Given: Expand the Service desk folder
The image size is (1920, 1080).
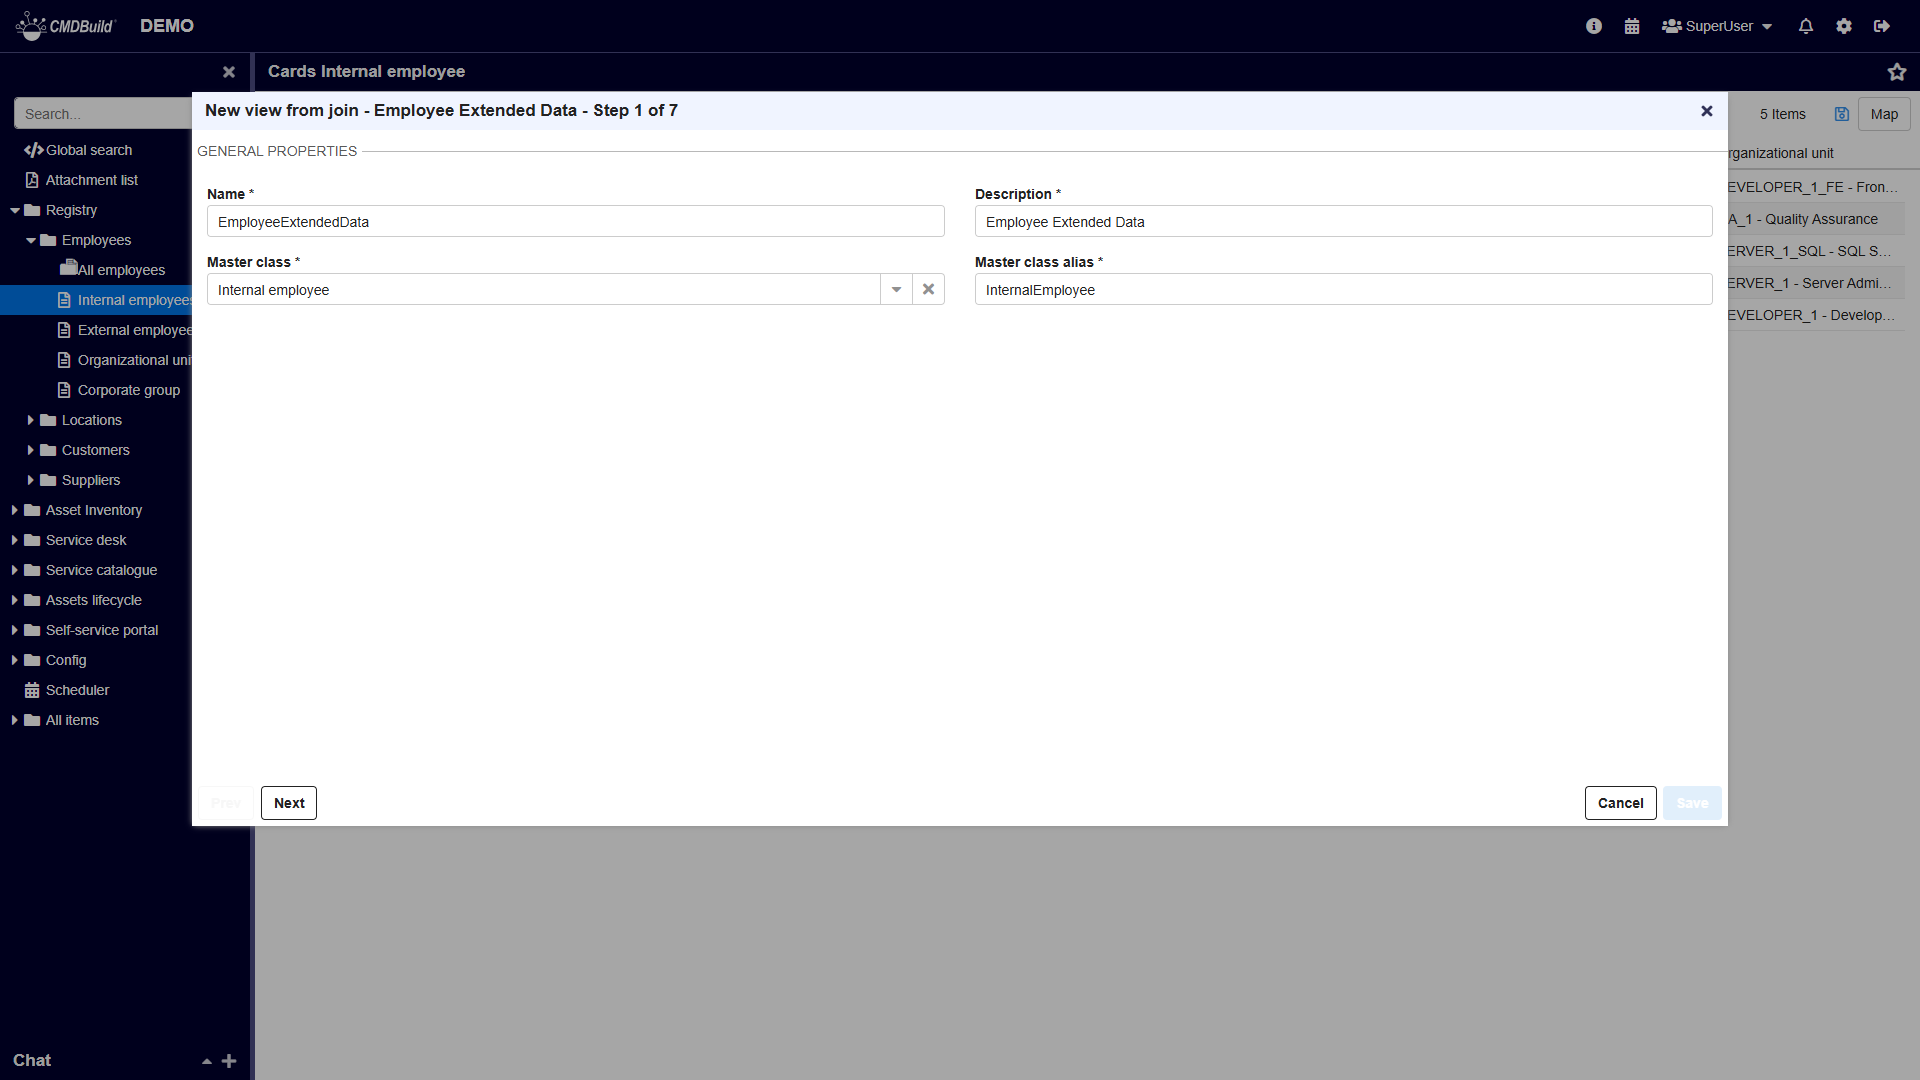Looking at the screenshot, I should point(15,540).
